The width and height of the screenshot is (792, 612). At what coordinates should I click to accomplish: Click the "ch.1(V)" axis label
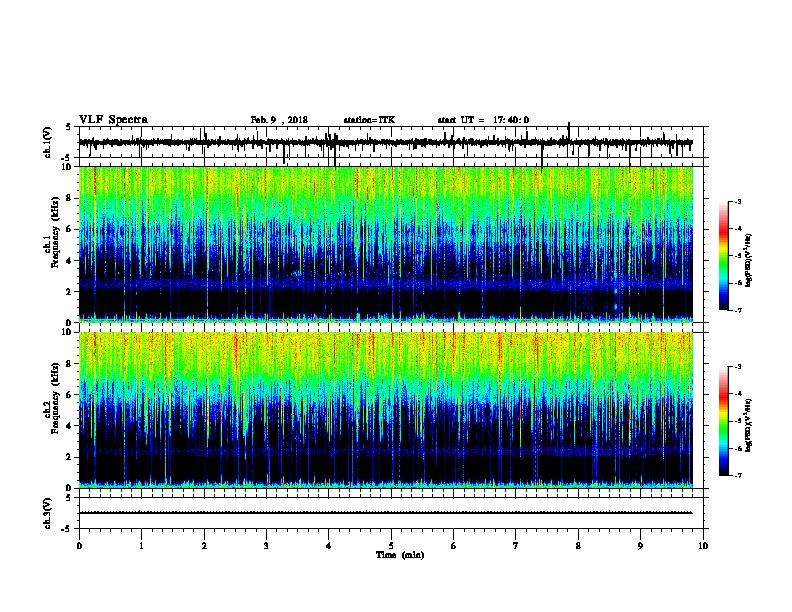(47, 142)
